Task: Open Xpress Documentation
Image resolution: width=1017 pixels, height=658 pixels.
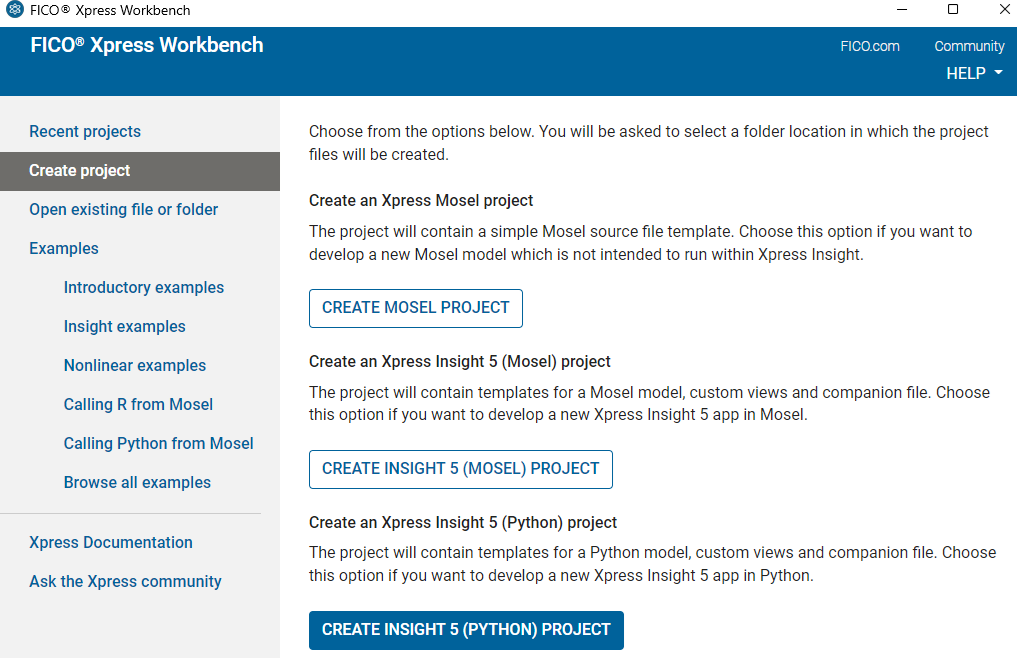Action: [x=111, y=542]
